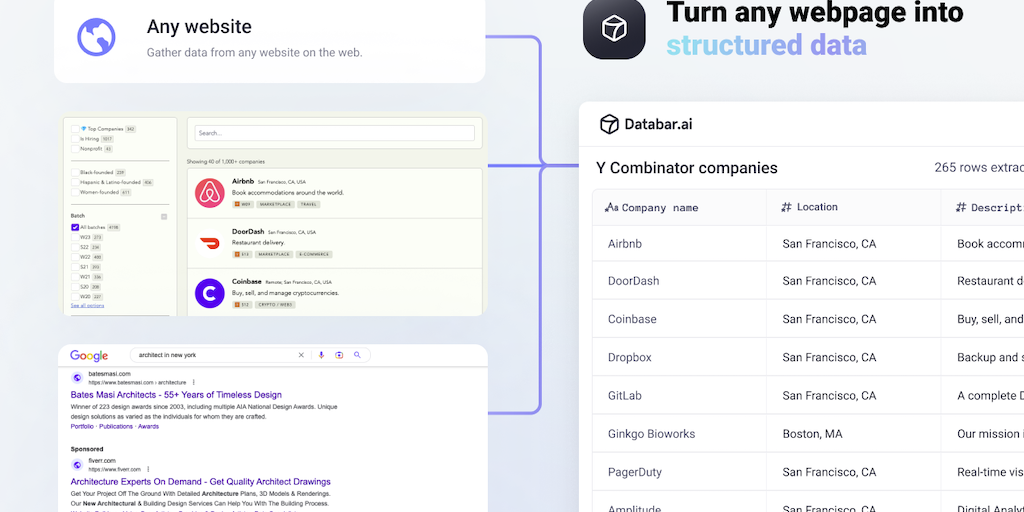This screenshot has height=512, width=1024.
Task: Select the PagerDuty cell in table
Action: pos(679,472)
